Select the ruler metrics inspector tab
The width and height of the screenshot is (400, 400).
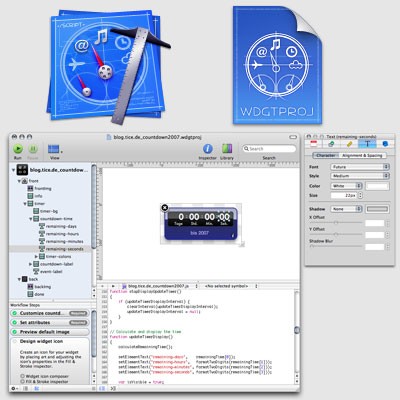[349, 144]
